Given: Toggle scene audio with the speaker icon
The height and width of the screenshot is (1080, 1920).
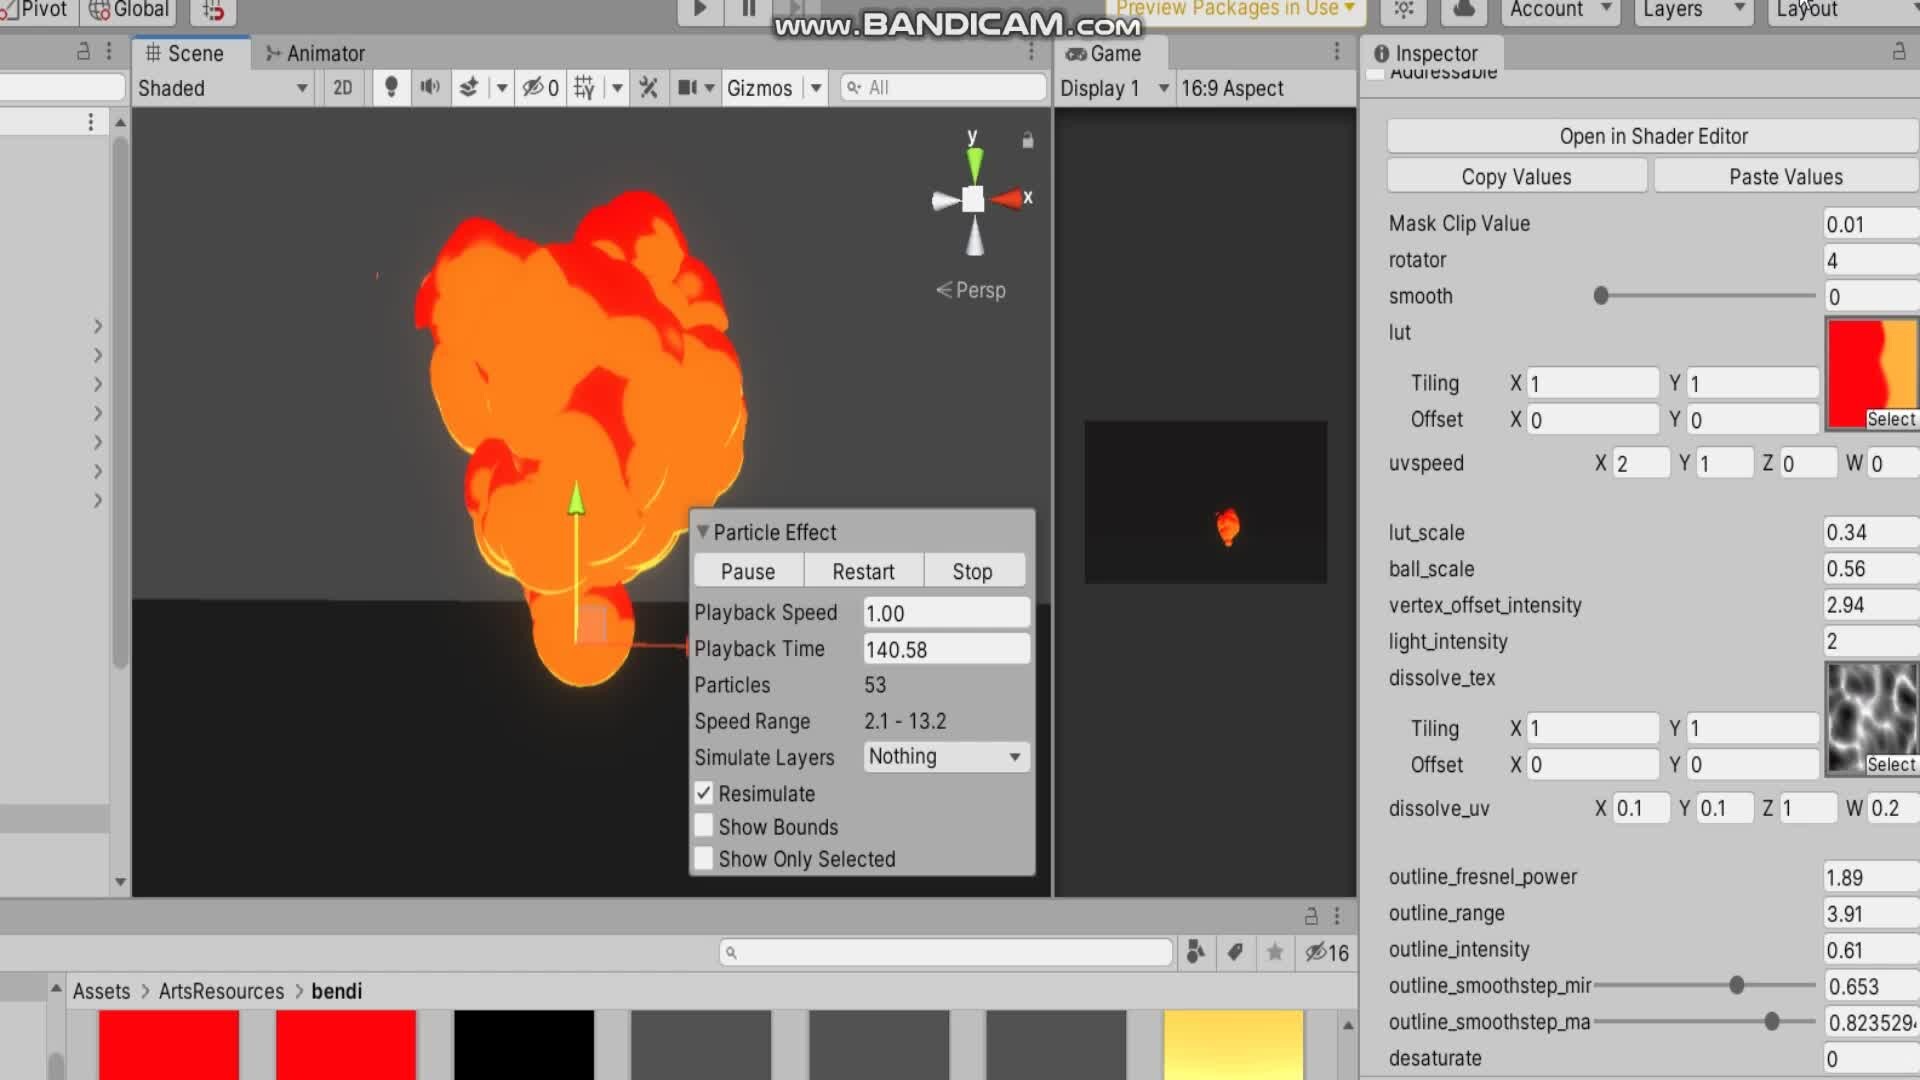Looking at the screenshot, I should coord(430,88).
